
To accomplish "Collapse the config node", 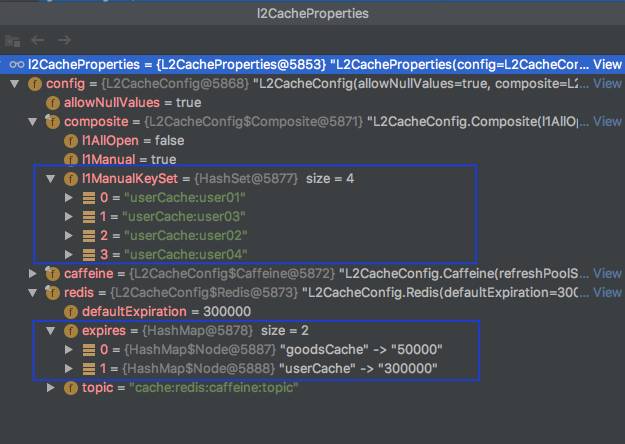I will [x=15, y=84].
